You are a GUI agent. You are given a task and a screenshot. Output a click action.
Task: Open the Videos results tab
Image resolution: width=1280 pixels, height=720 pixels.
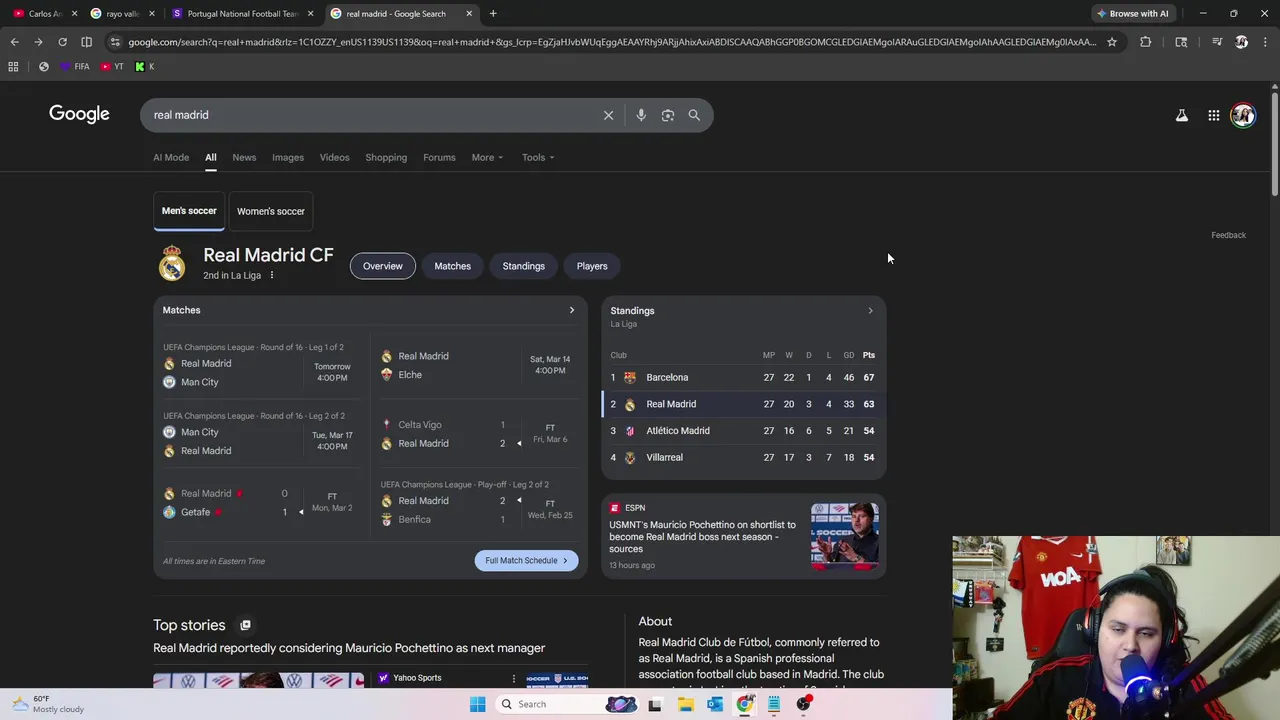point(334,157)
